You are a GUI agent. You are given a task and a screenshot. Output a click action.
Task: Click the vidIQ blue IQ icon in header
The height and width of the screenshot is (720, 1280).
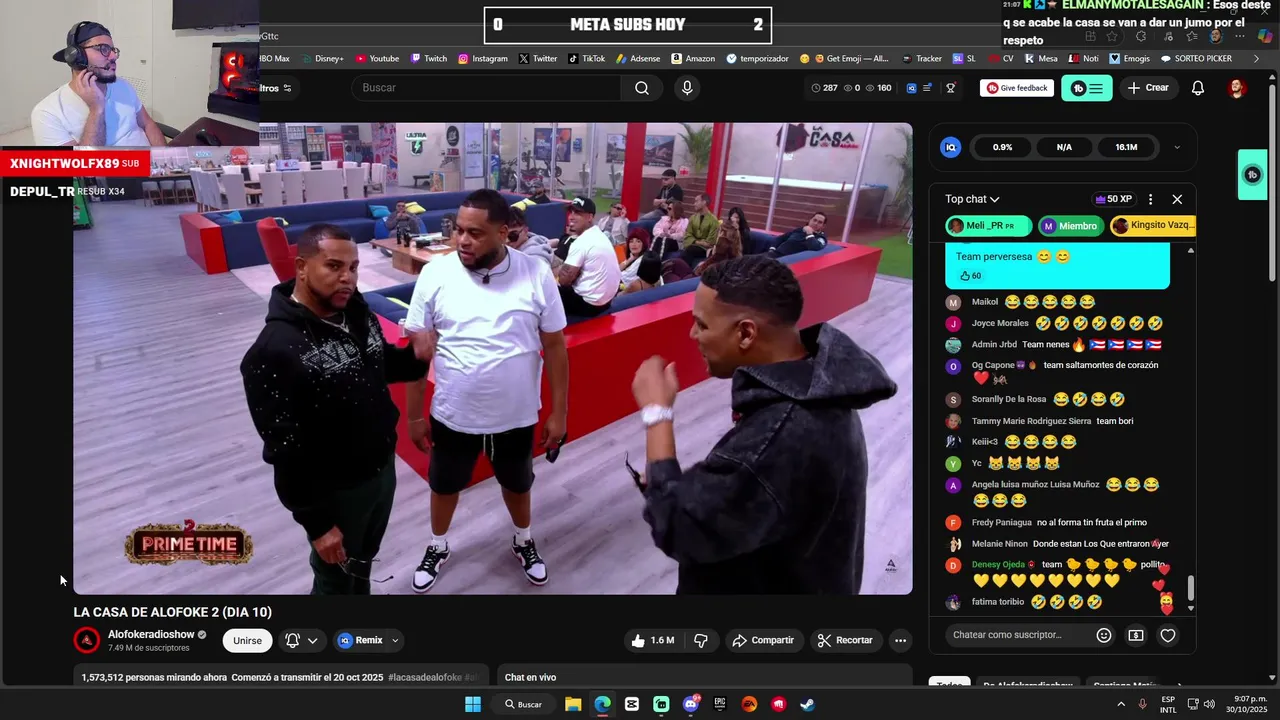911,88
